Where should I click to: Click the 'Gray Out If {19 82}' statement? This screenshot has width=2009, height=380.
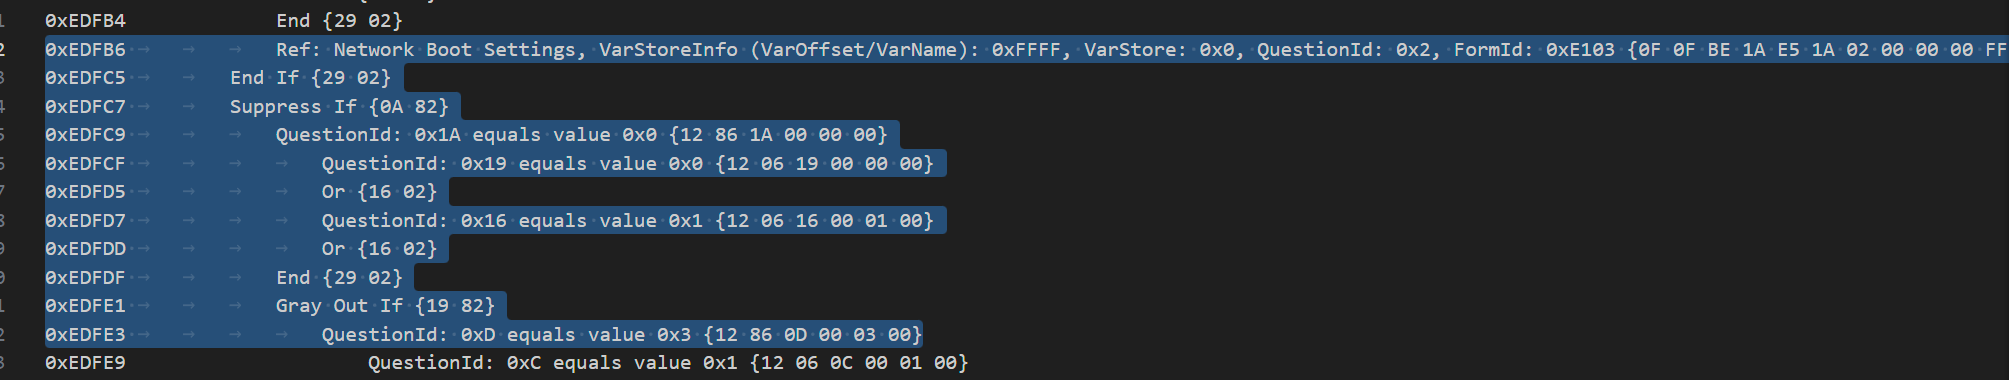pos(385,306)
